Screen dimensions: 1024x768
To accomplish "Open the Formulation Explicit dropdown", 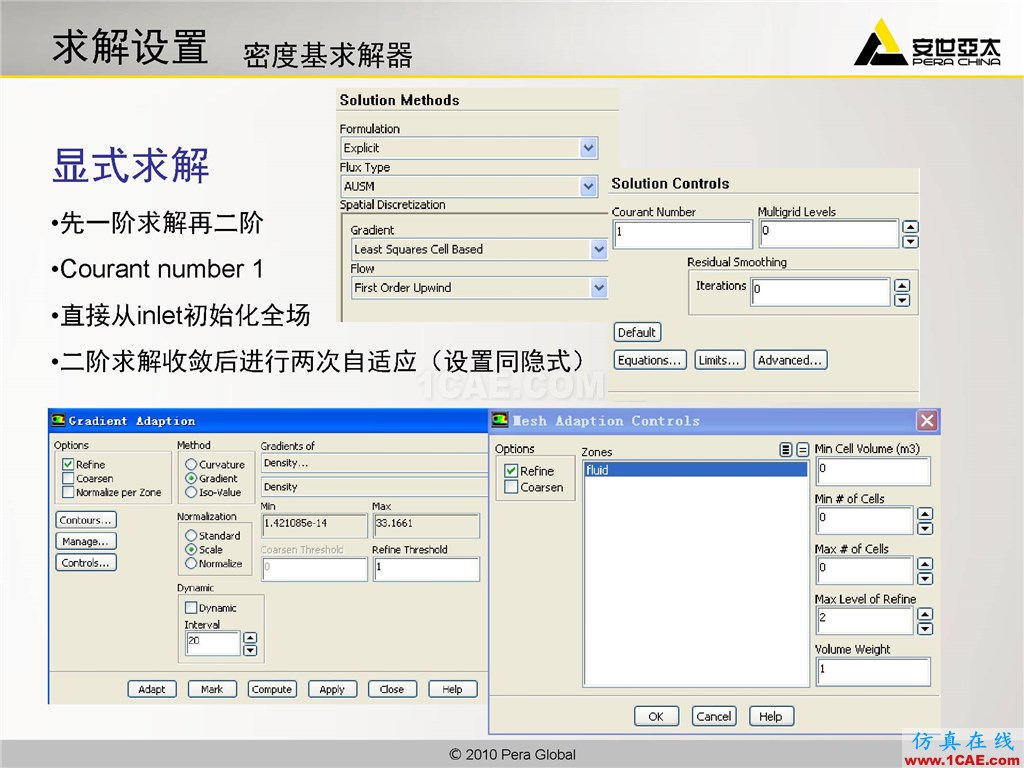I will click(x=588, y=148).
